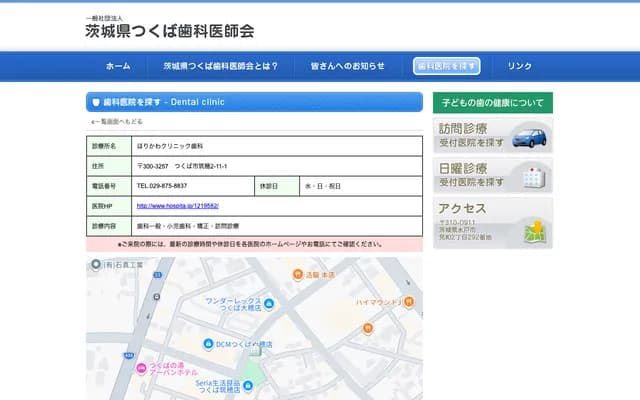This screenshot has height=400, width=640.
Task: Click the (有)石真工業 gray location pin
Action: 96,266
